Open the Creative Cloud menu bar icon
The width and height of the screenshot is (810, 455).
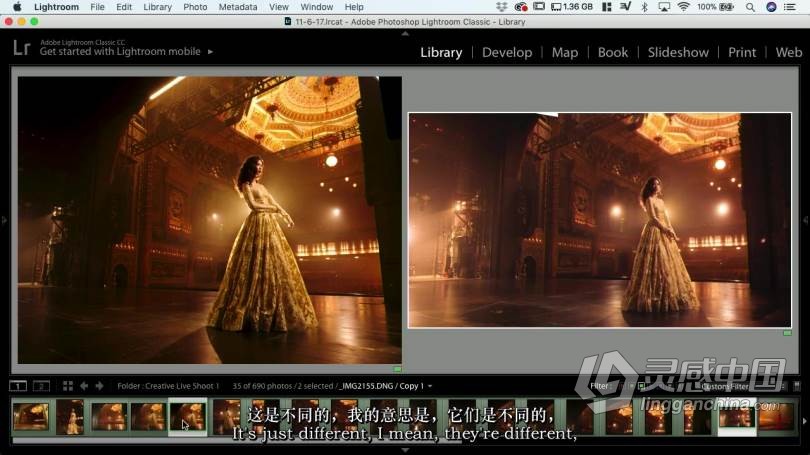(x=521, y=7)
